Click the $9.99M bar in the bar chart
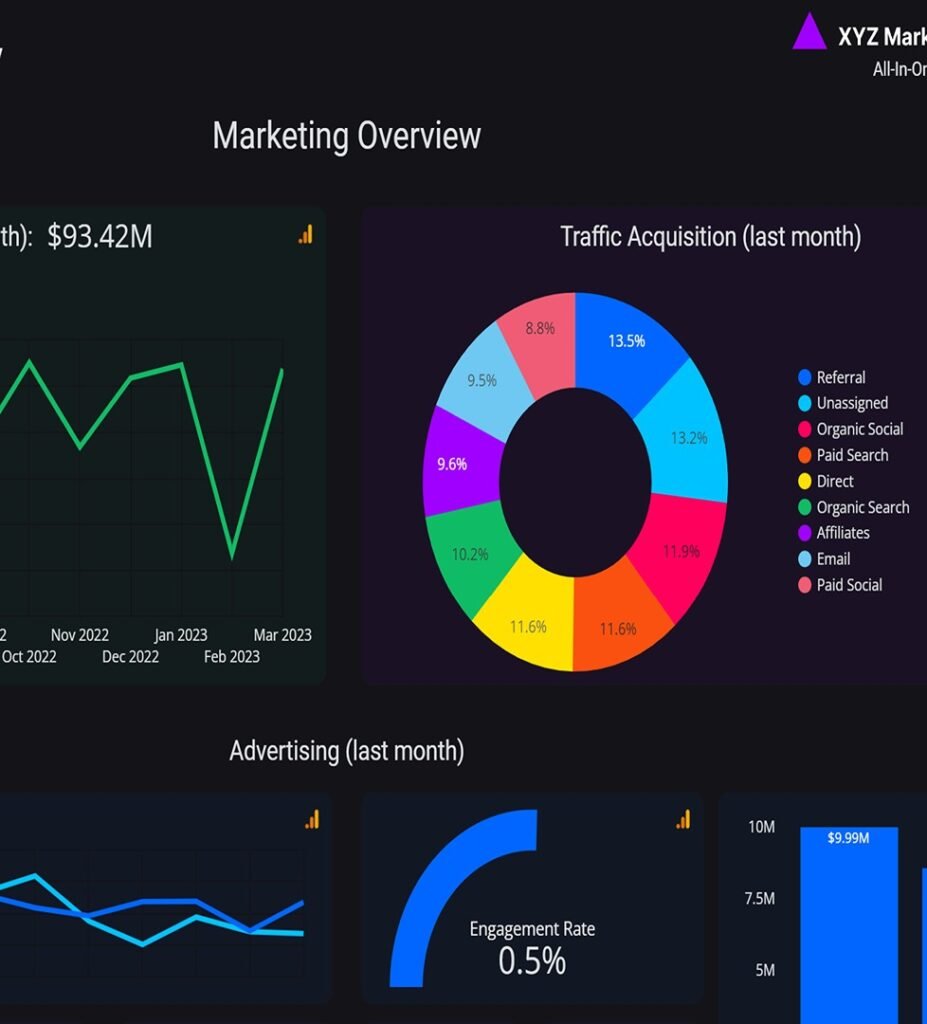 pyautogui.click(x=848, y=920)
